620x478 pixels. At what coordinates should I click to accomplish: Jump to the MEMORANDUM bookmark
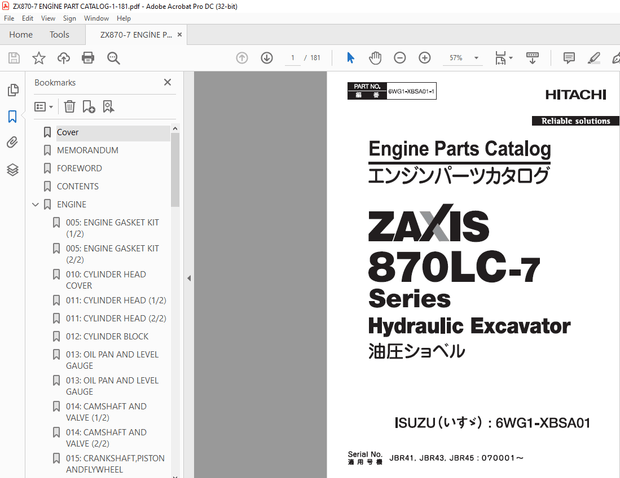[x=87, y=150]
